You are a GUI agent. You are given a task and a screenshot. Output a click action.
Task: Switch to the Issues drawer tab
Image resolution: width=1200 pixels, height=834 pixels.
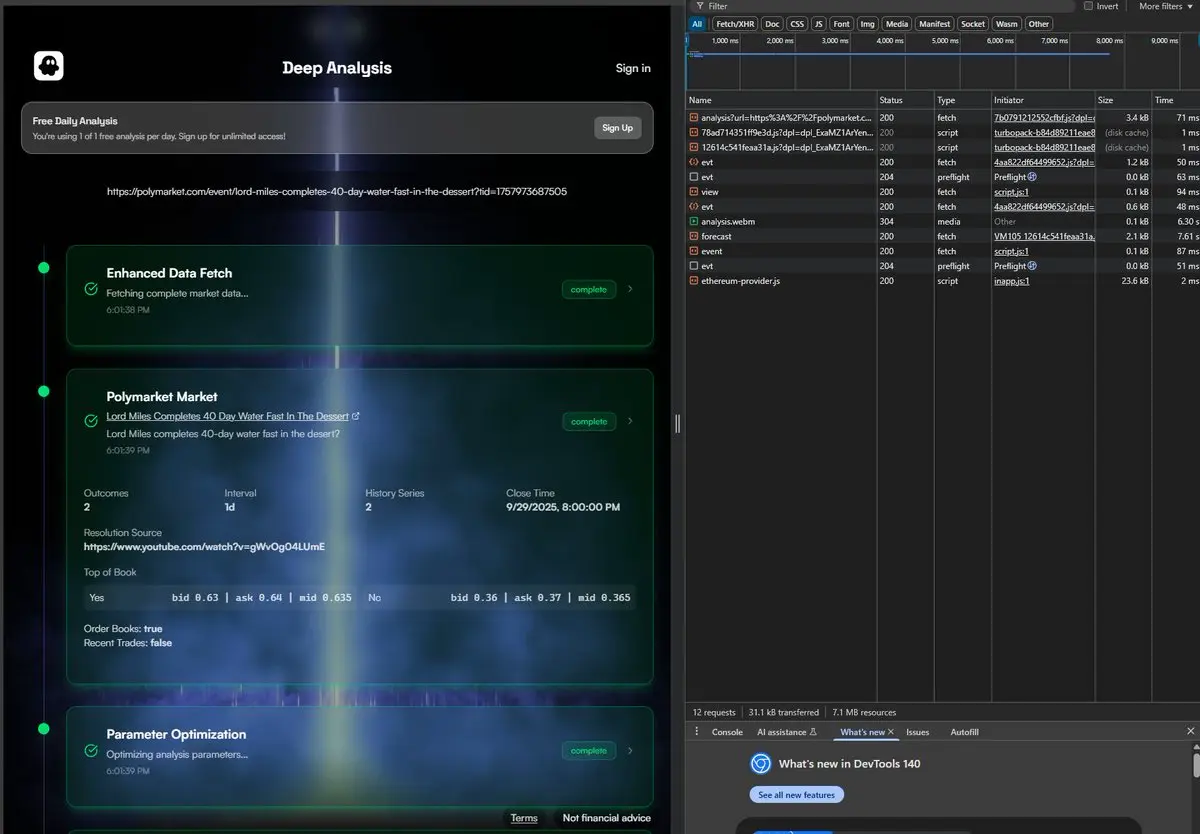(x=918, y=732)
